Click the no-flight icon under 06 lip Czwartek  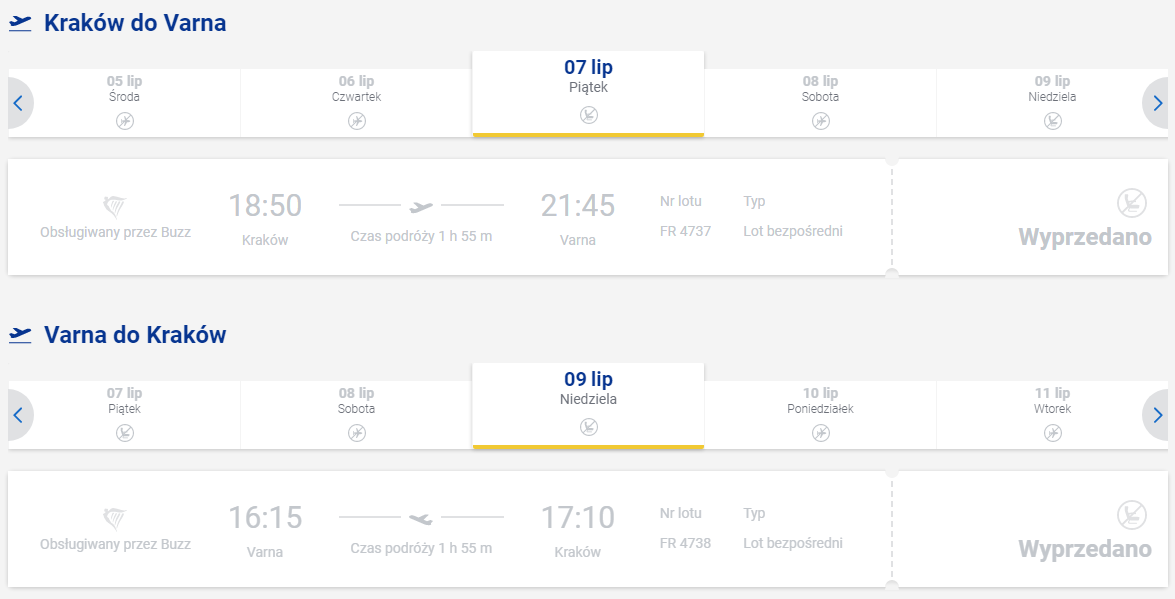[x=357, y=121]
